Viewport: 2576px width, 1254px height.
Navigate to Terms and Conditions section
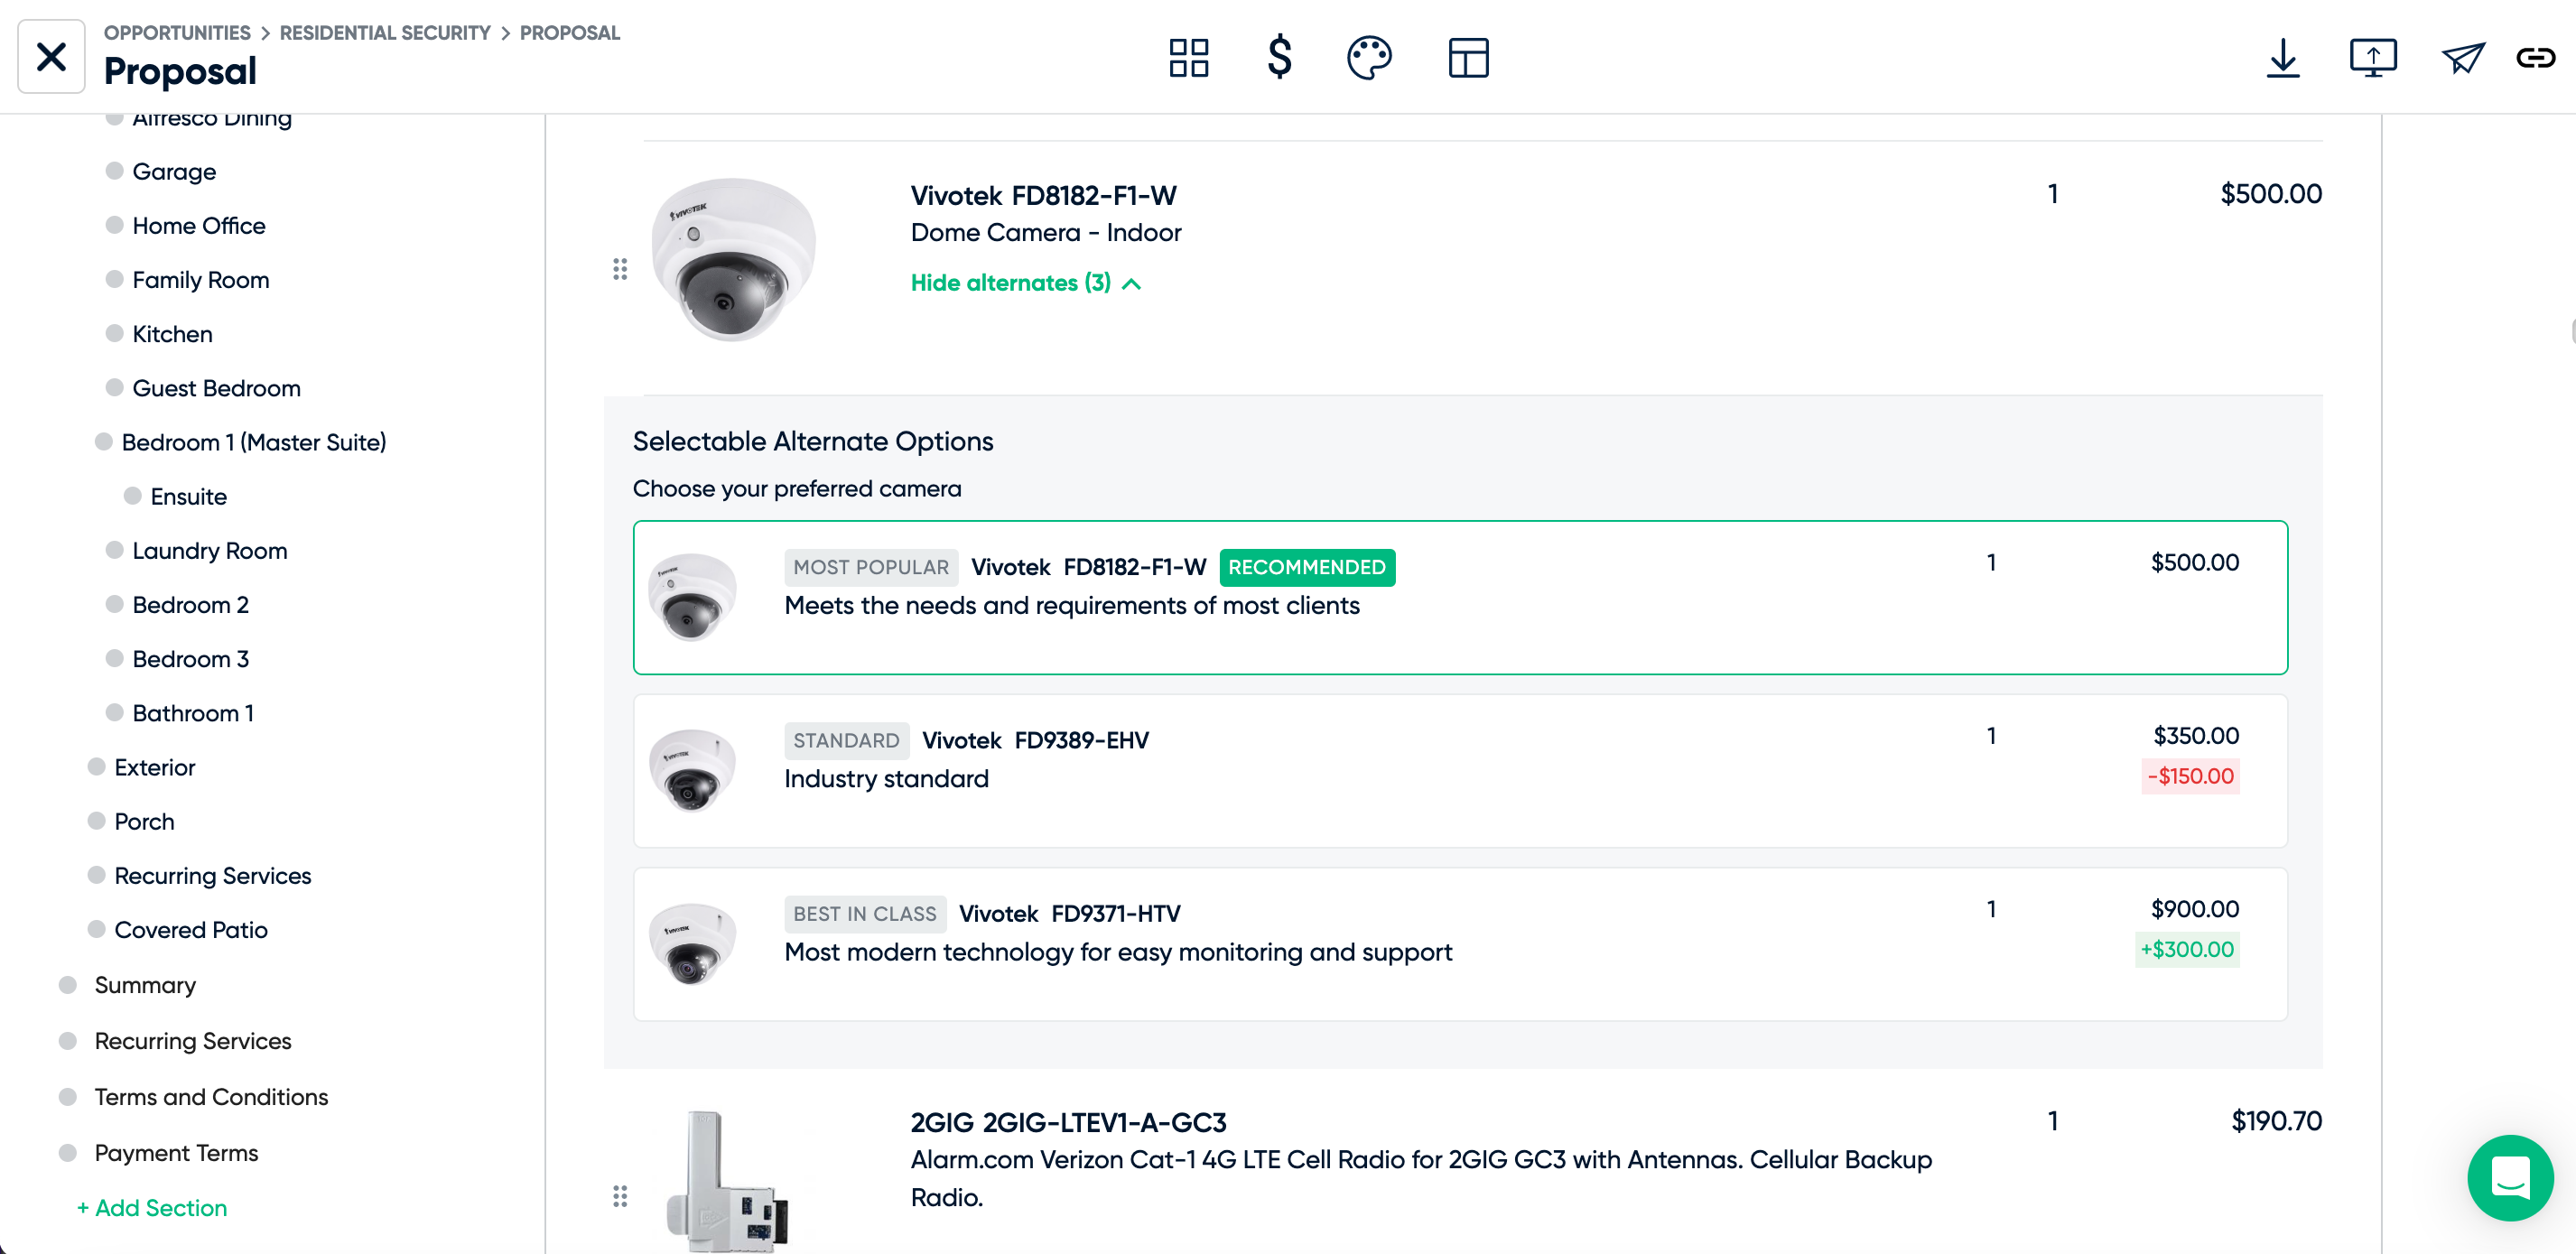pyautogui.click(x=212, y=1096)
